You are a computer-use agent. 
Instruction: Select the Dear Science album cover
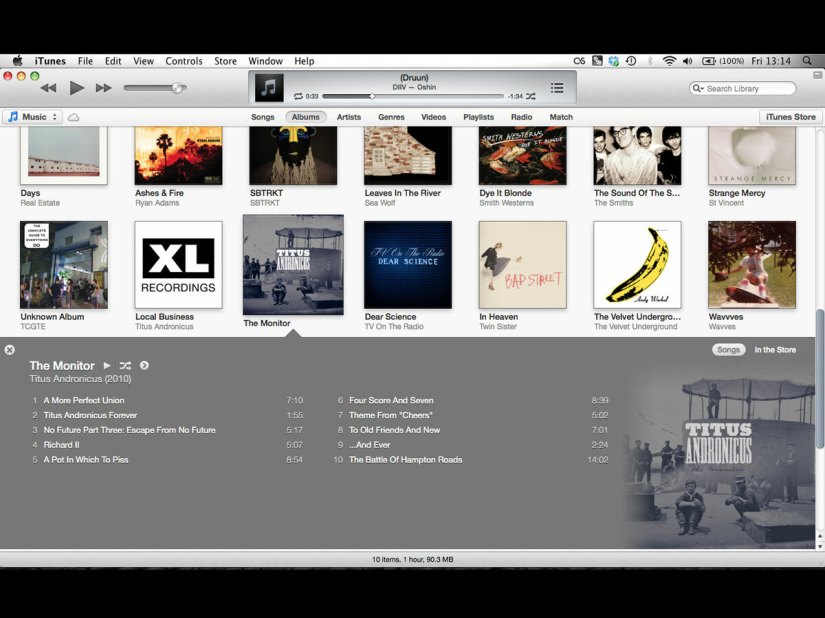pos(408,265)
